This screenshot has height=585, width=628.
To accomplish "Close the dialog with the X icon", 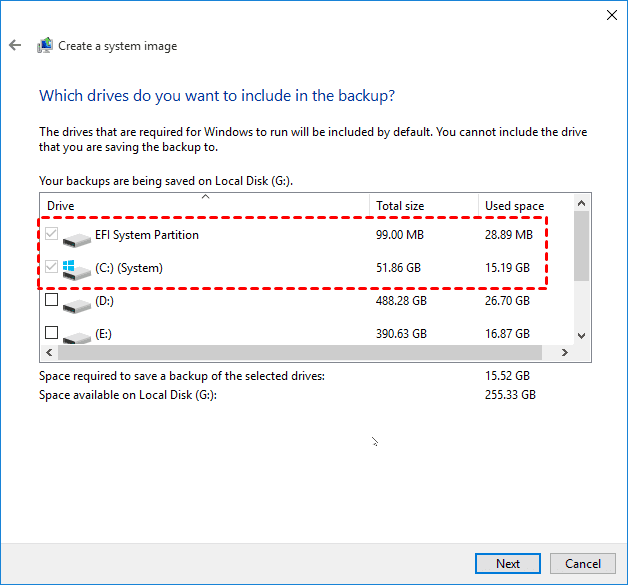I will pos(611,15).
